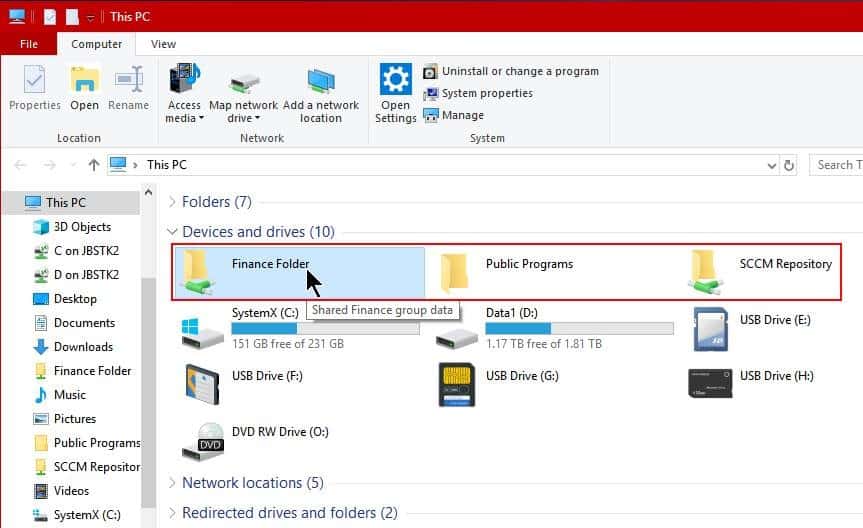Select the USB Drive (G:) memory card
Screen dimensions: 863x528
(457, 384)
